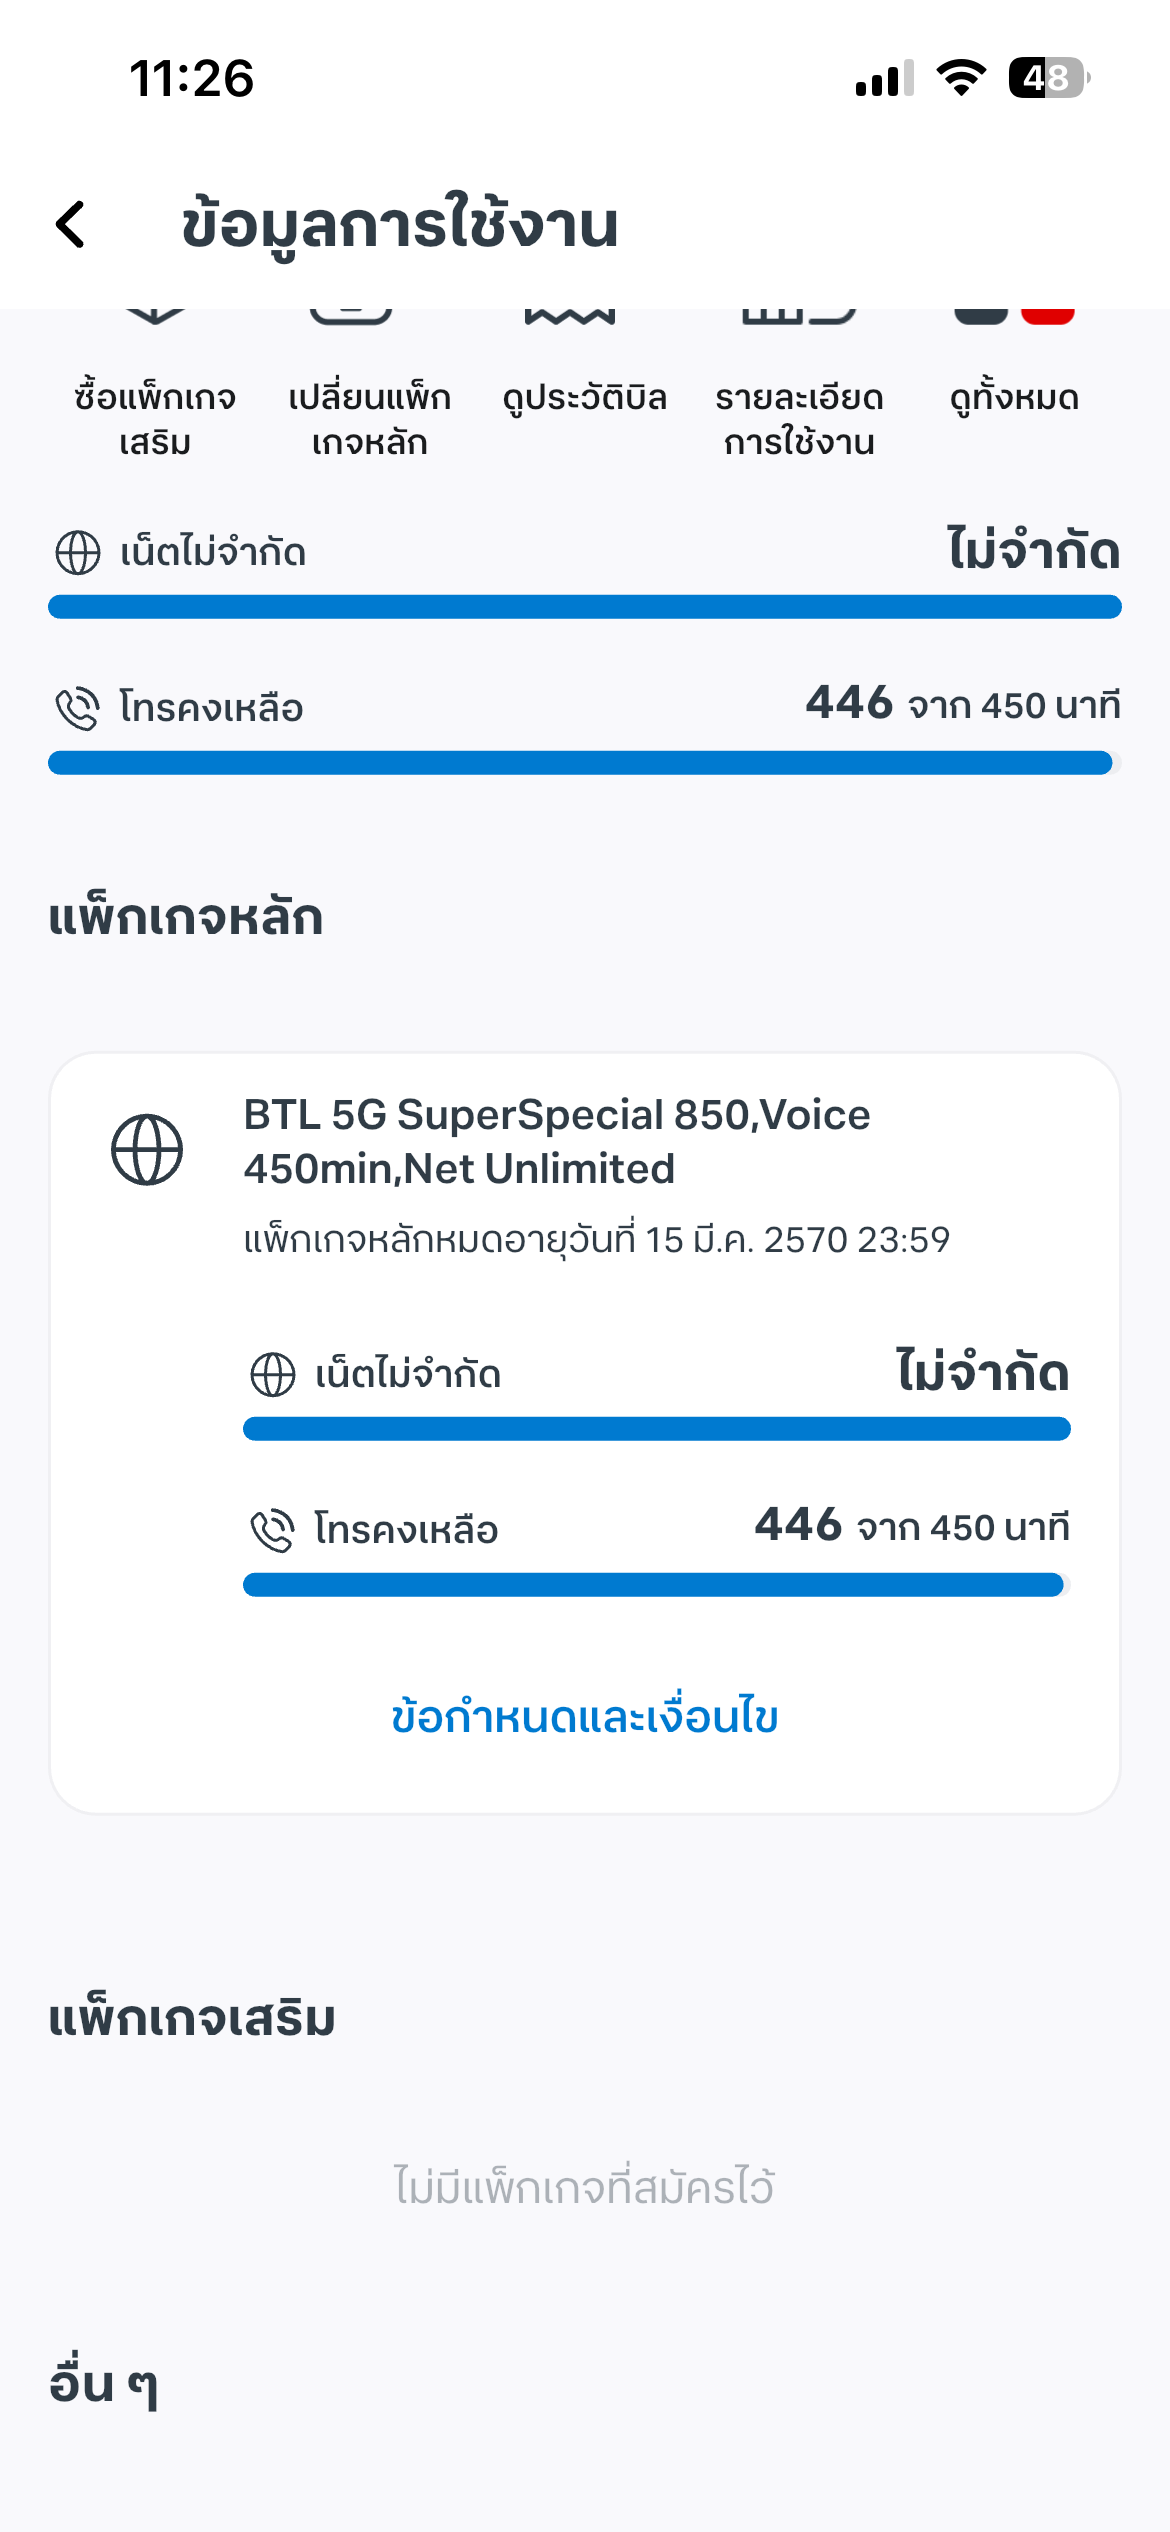Tap the แพ็กเกจเสริม section heading

[192, 2018]
